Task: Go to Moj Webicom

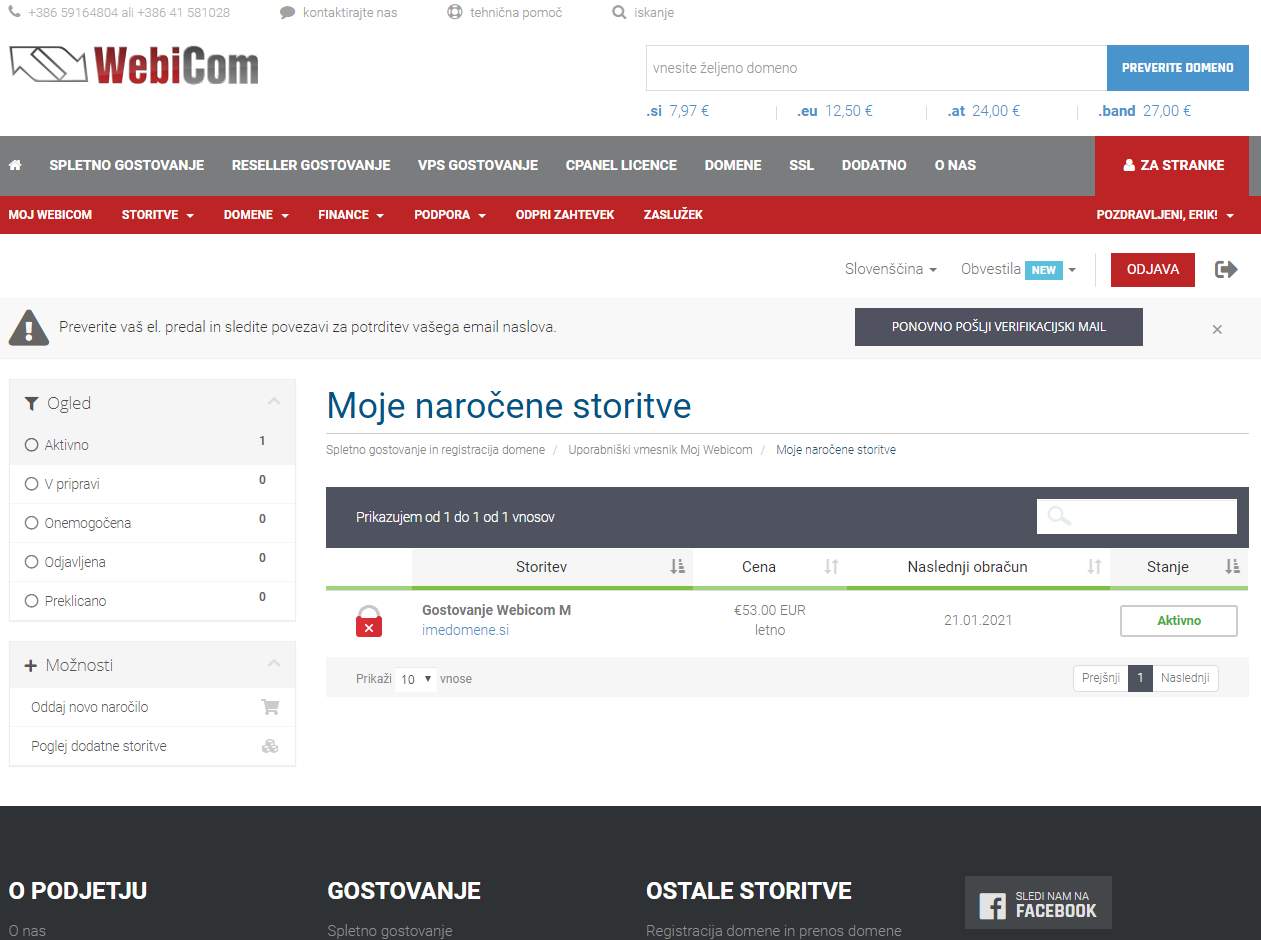Action: tap(50, 215)
